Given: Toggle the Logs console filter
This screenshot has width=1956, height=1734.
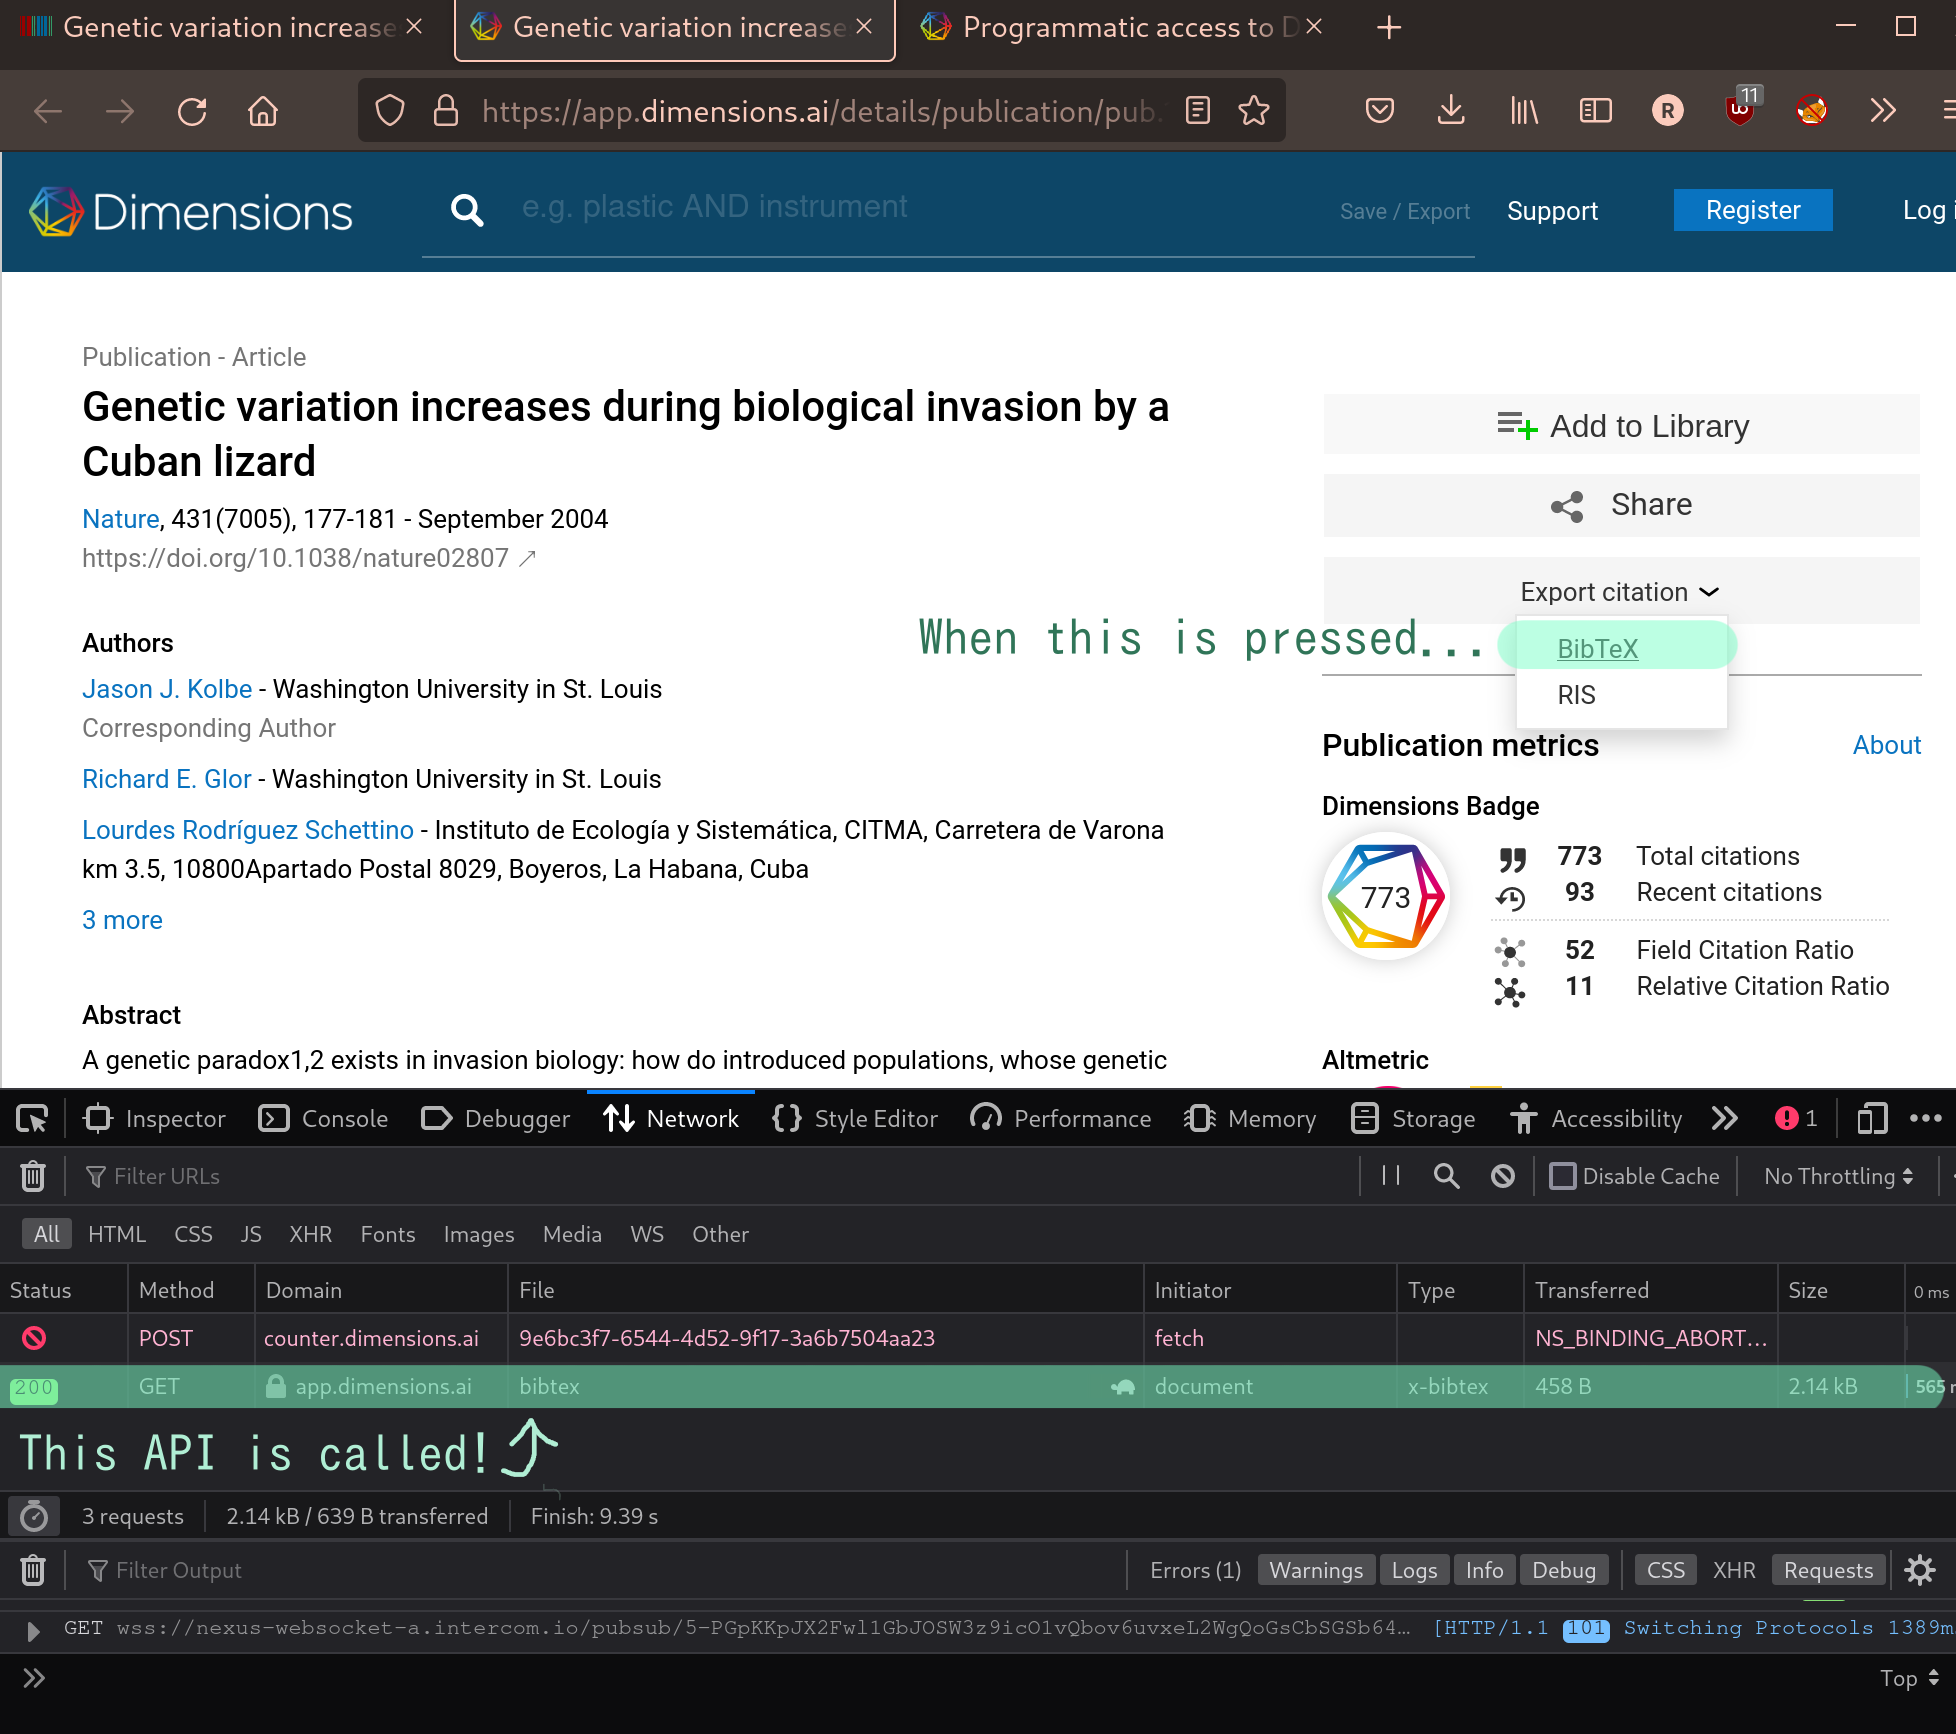Looking at the screenshot, I should (1414, 1571).
